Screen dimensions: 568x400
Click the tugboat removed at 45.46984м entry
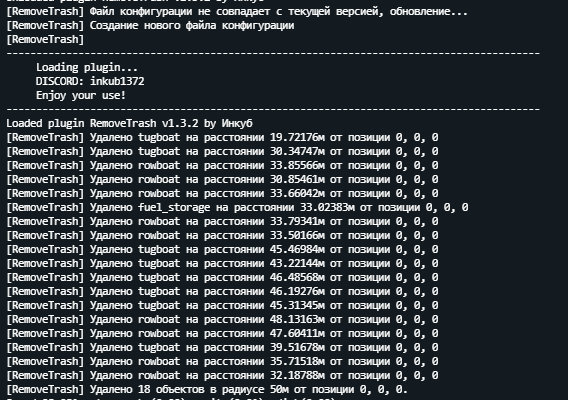tap(222, 250)
